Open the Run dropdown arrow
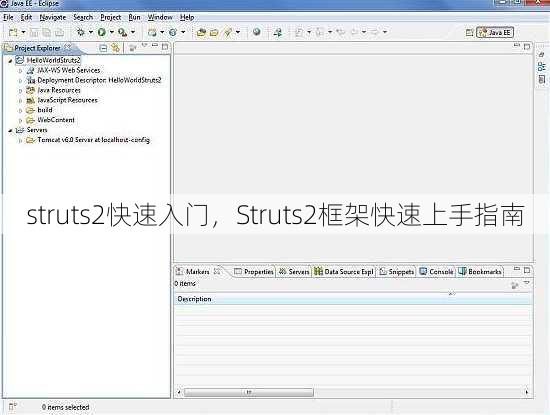Image resolution: width=550 pixels, height=415 pixels. click(112, 32)
